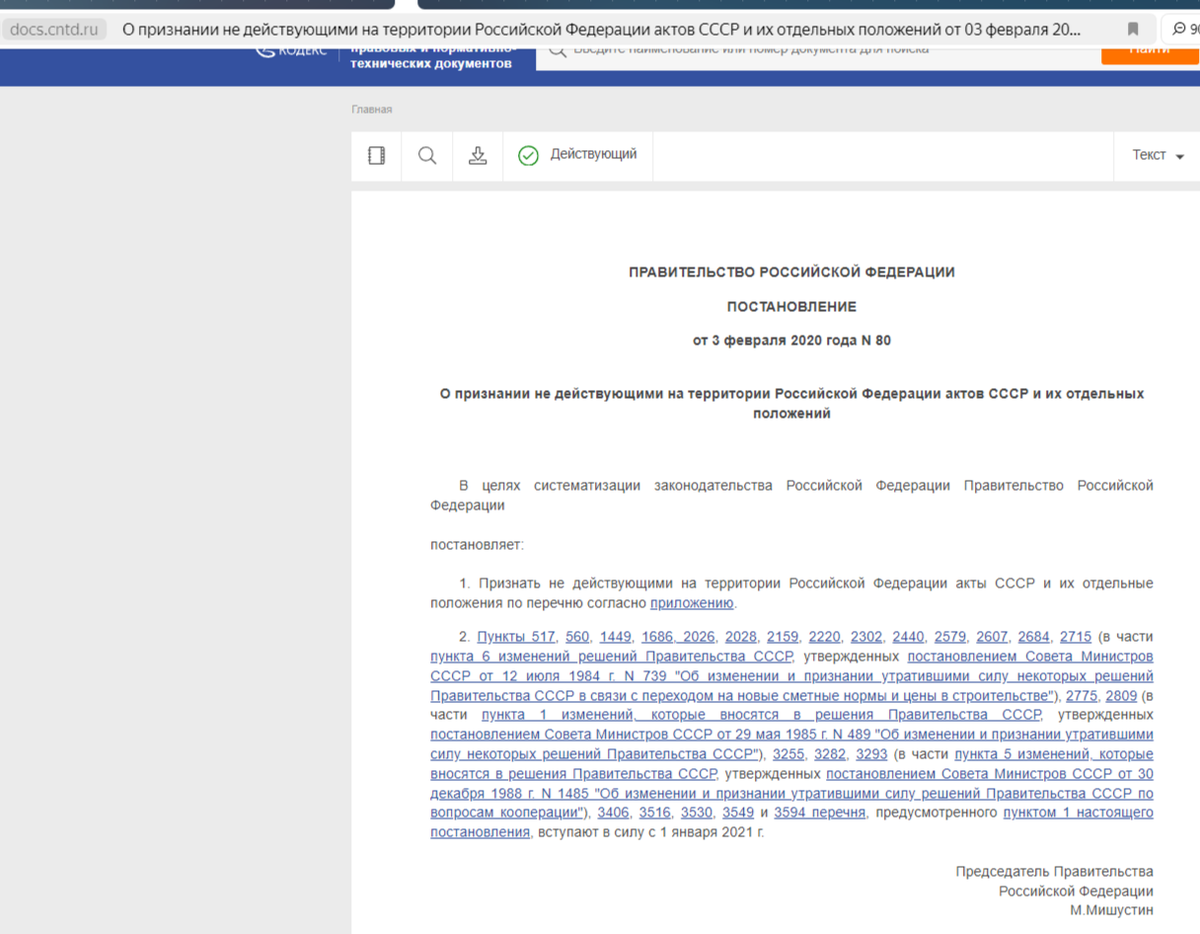This screenshot has height=934, width=1200.
Task: Open the приложению link
Action: (x=692, y=603)
